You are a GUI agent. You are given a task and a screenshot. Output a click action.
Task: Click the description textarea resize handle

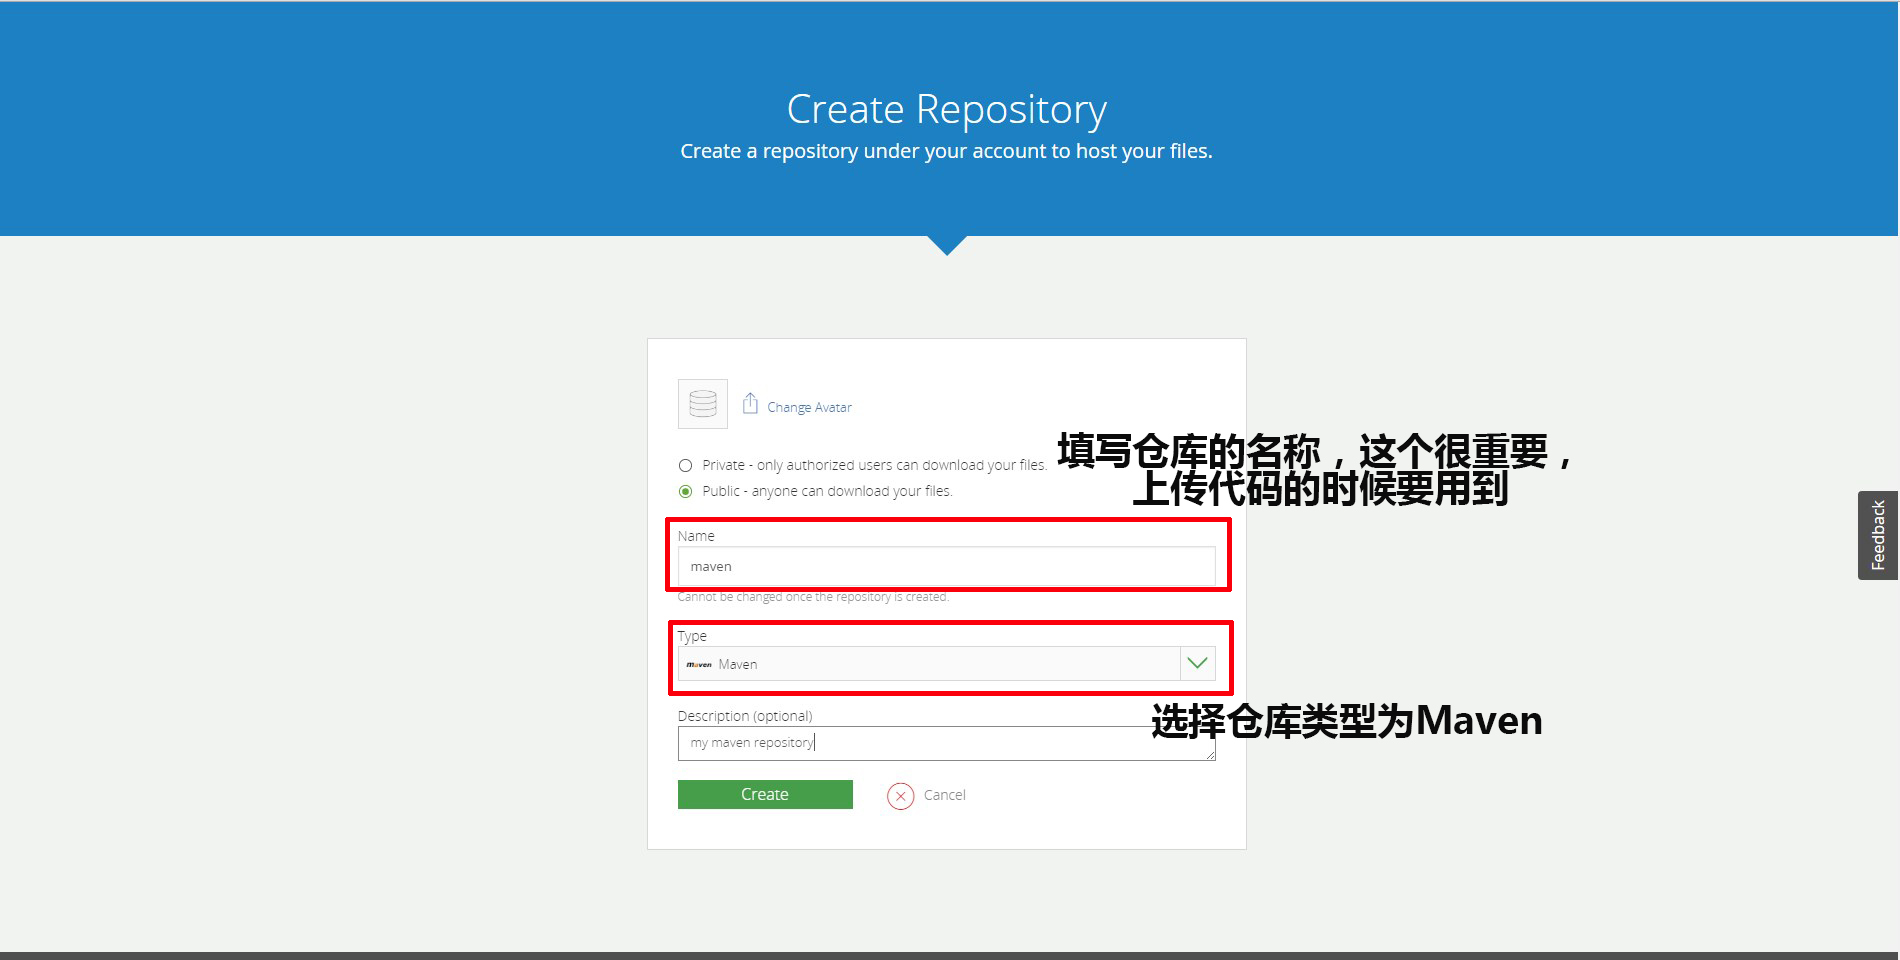coord(1210,754)
